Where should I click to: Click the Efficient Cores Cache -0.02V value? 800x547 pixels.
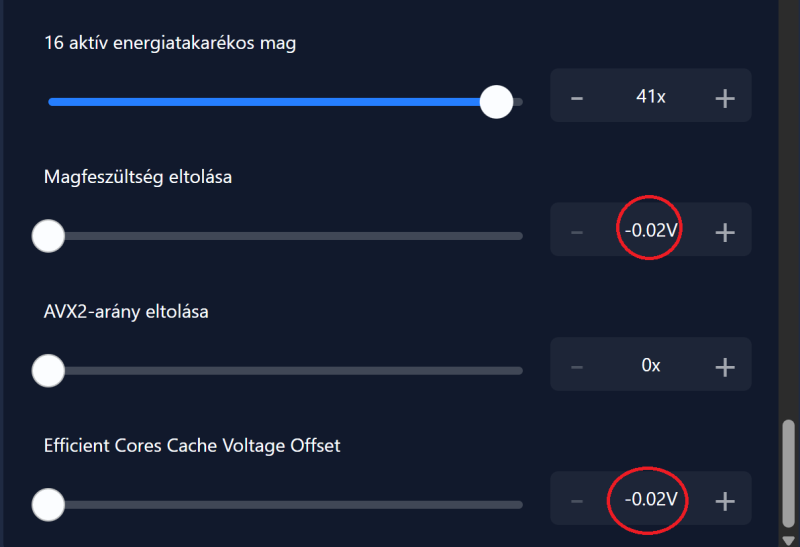(651, 499)
